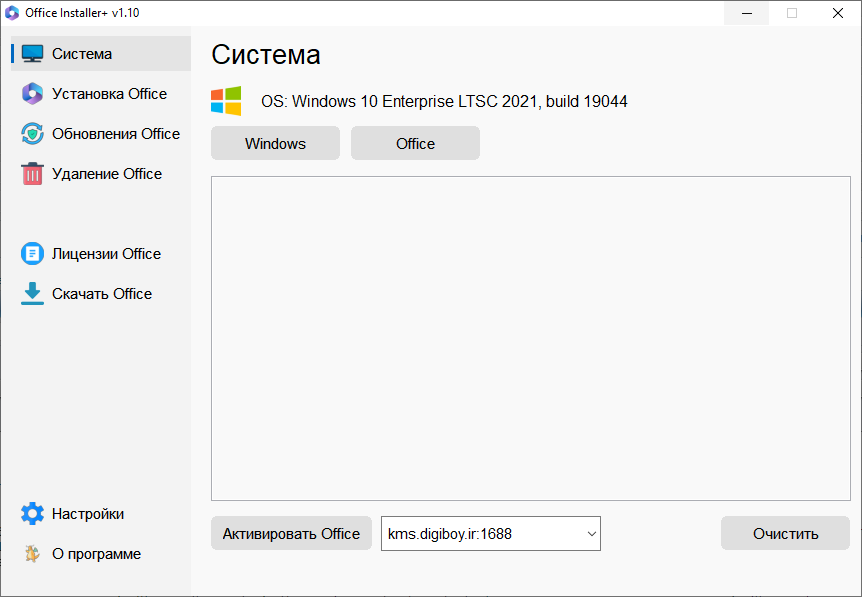
Task: Click the monitor icon next to Система
Action: (33, 54)
